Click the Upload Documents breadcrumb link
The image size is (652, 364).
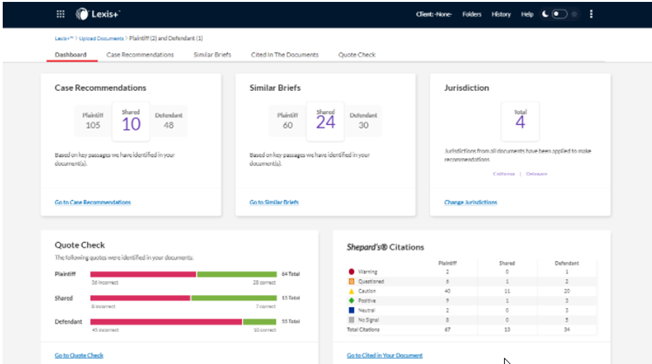pyautogui.click(x=101, y=38)
